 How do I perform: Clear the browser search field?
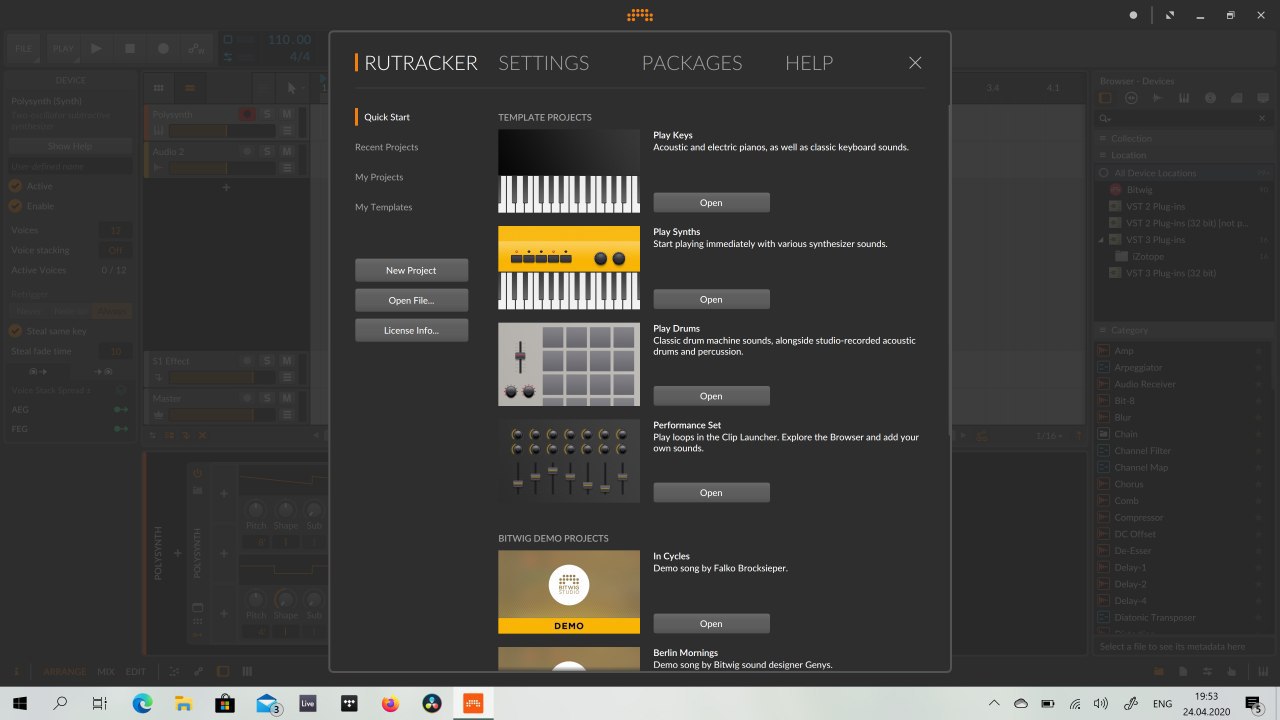coord(1262,118)
